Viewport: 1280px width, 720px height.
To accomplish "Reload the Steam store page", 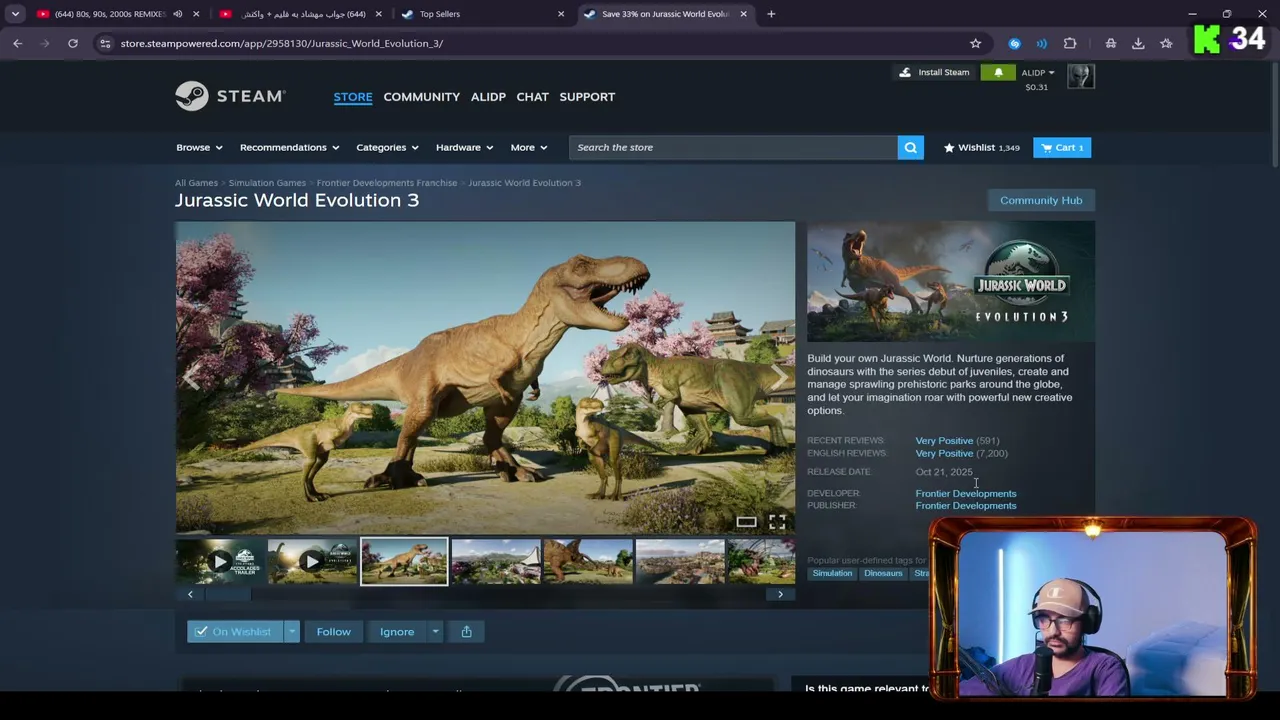I will (73, 43).
